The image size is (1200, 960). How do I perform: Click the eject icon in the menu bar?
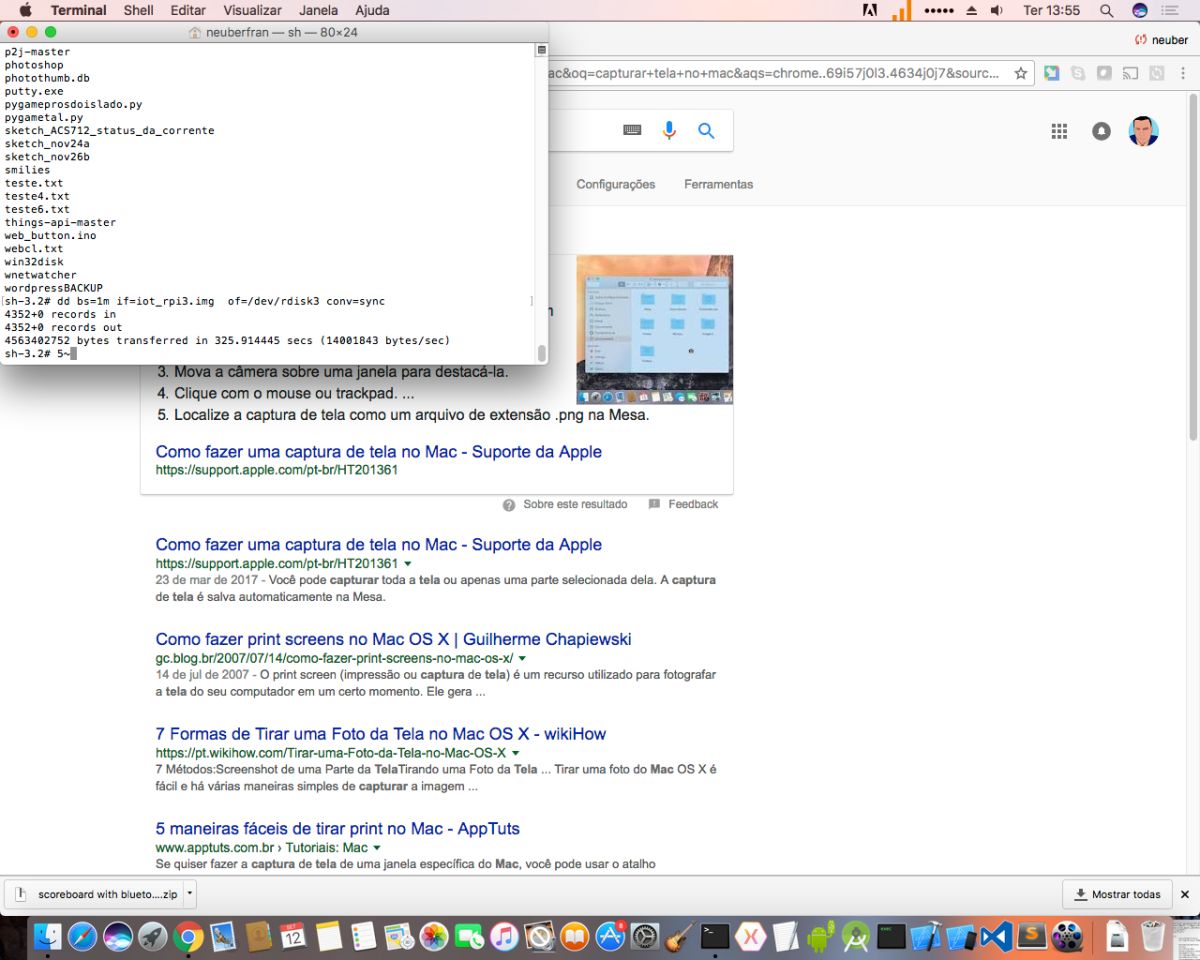[x=971, y=10]
